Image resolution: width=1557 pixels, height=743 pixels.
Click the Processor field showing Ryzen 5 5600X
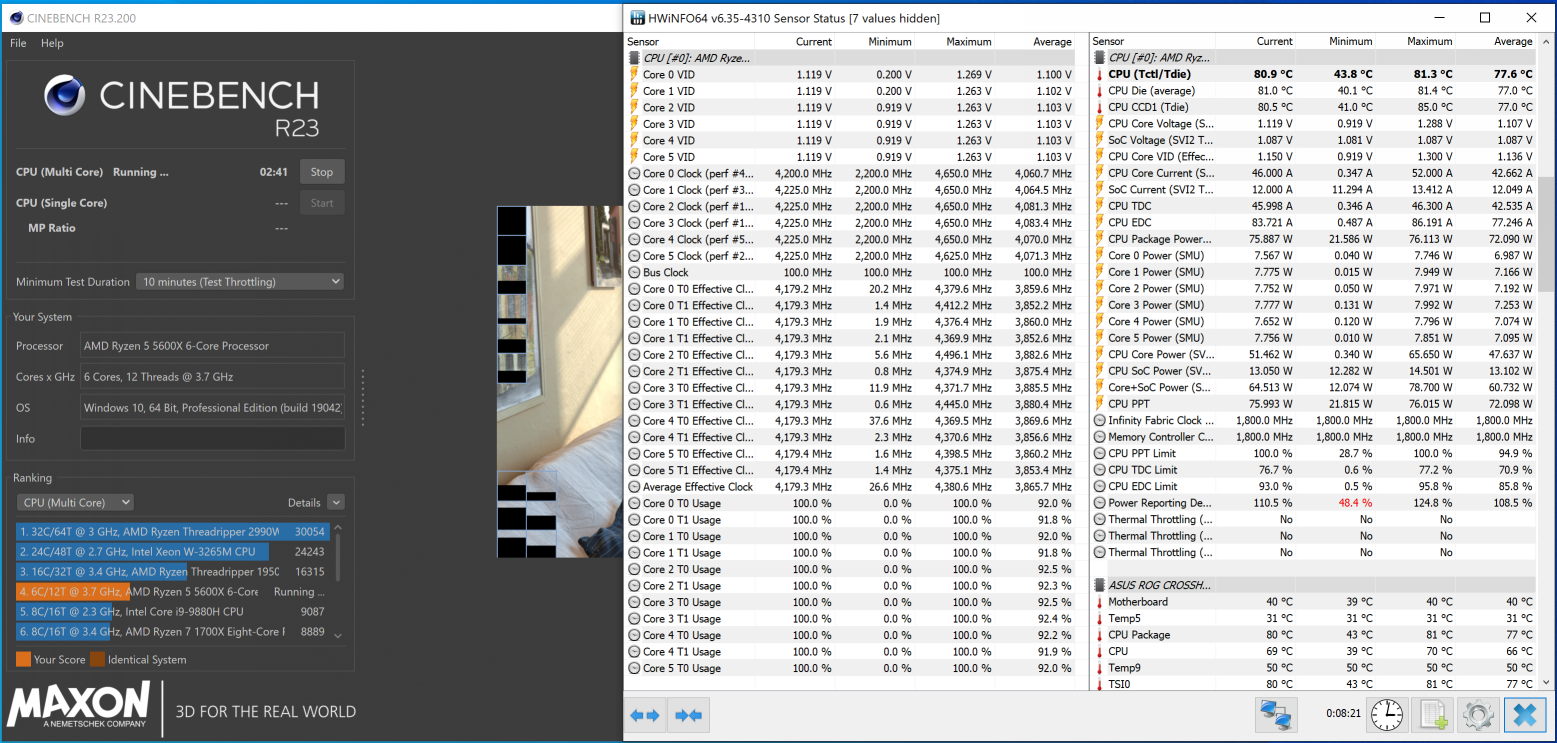(212, 346)
